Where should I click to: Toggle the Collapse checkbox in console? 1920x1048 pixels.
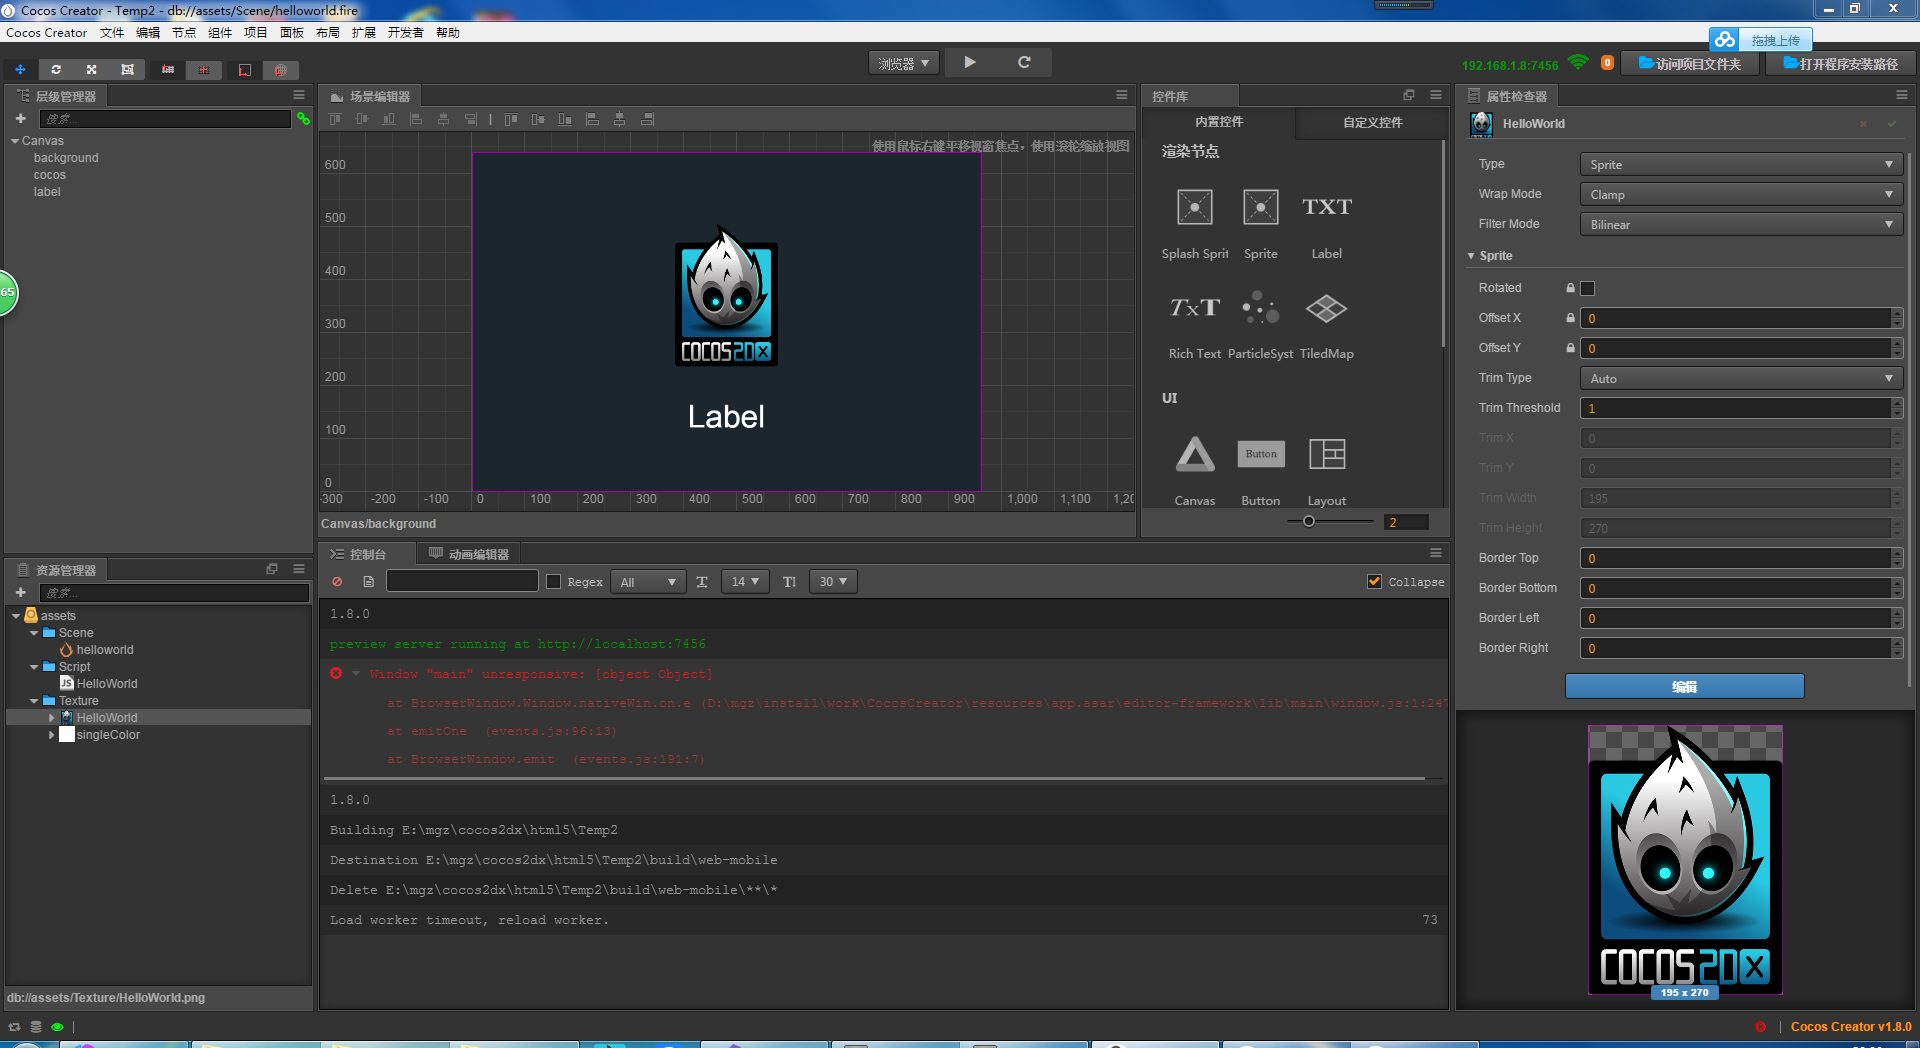1375,582
